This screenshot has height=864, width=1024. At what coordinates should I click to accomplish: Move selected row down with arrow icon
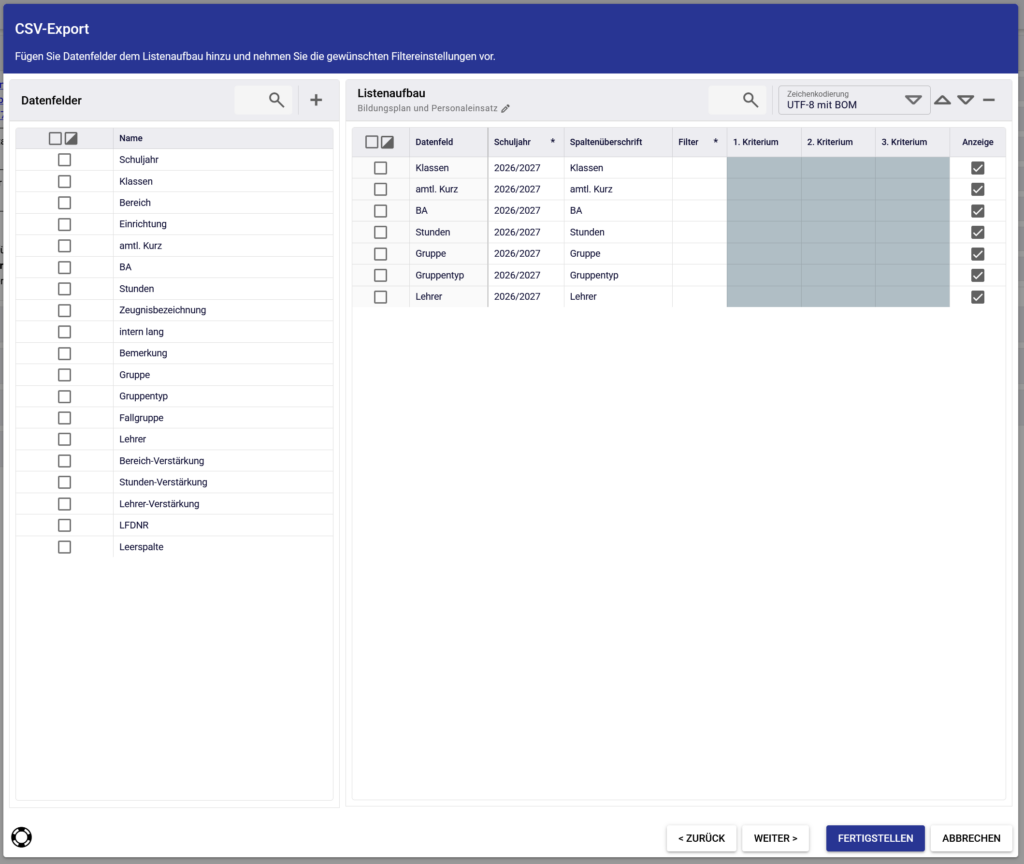[x=966, y=100]
